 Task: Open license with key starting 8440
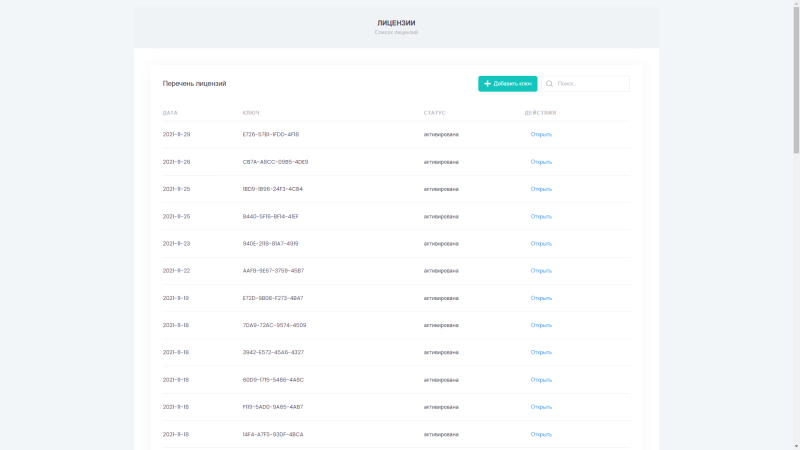(x=541, y=216)
